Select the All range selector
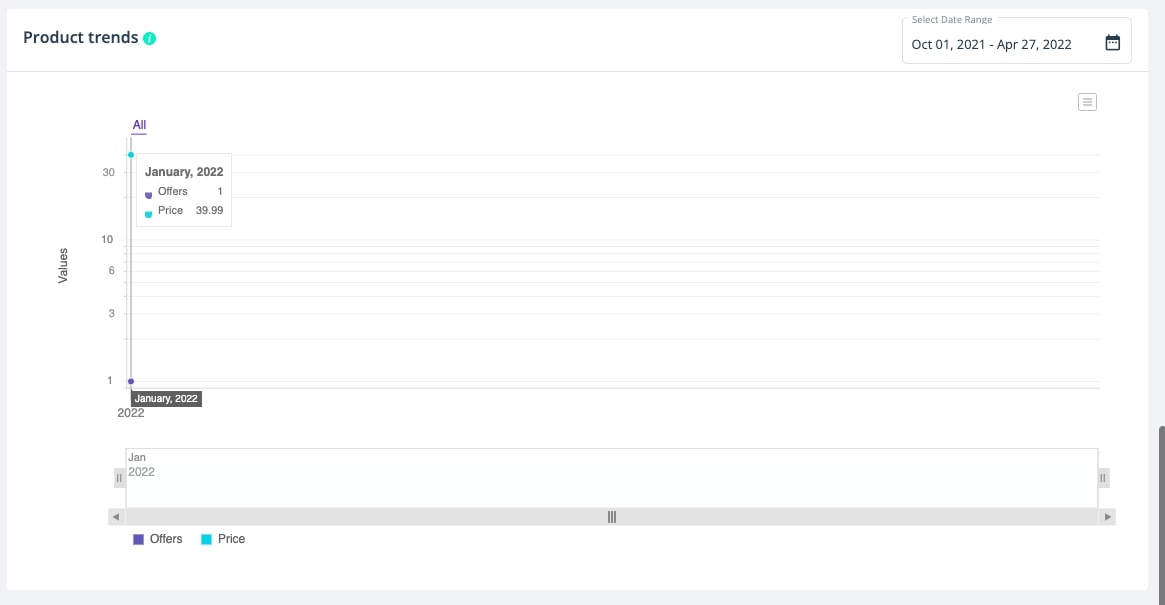 point(139,125)
